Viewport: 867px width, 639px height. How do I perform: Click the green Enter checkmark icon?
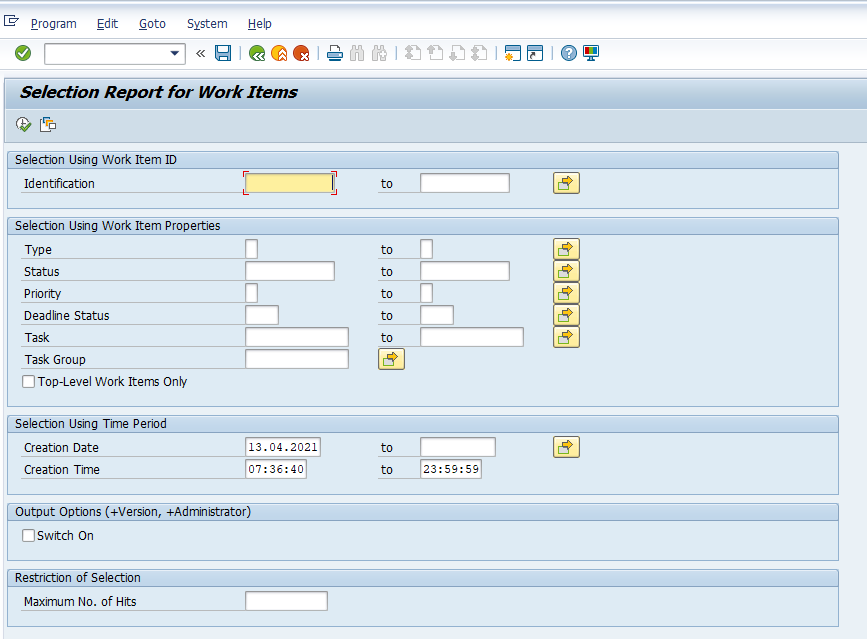pos(23,53)
